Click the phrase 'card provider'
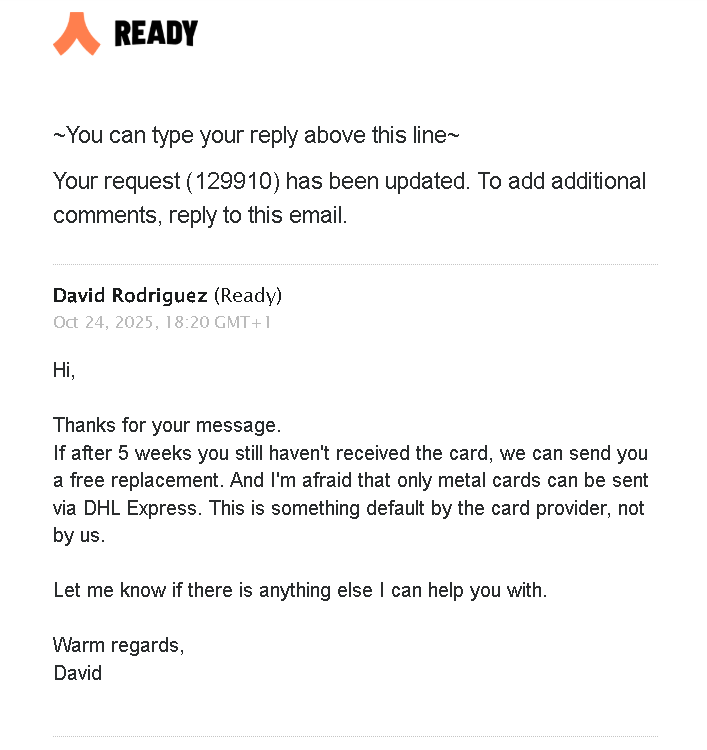 [520, 507]
